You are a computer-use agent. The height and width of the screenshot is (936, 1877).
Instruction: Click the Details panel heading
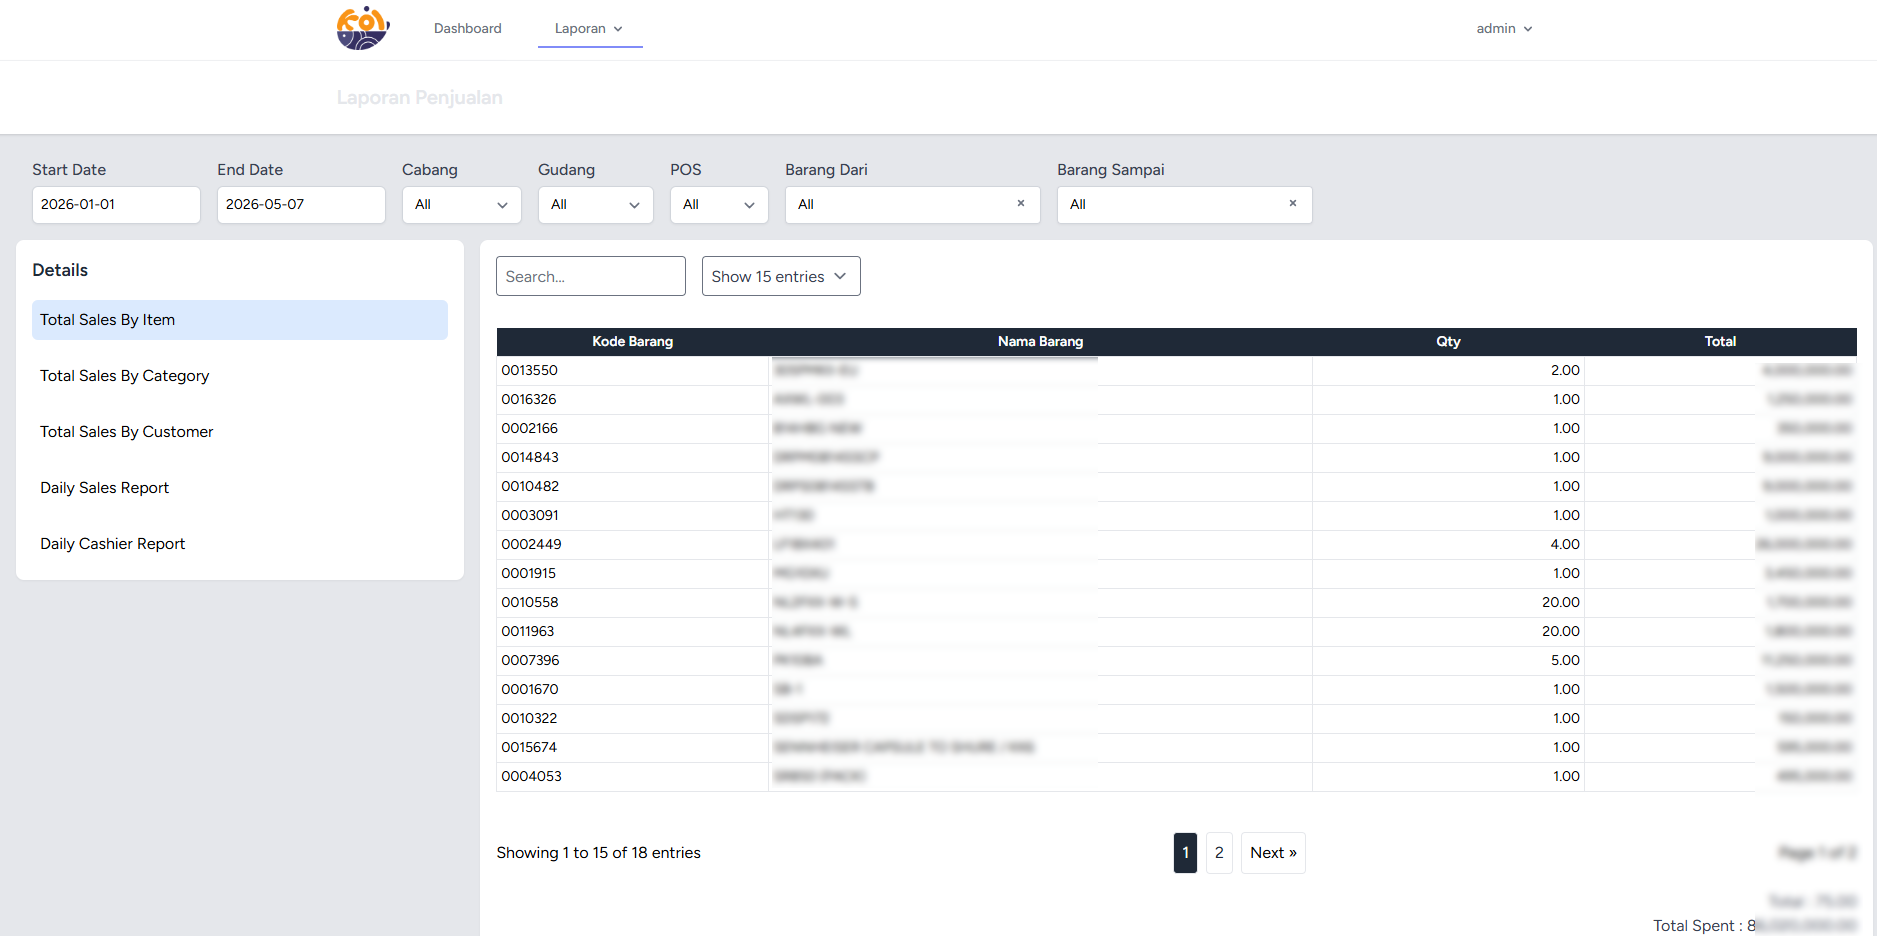pos(60,270)
